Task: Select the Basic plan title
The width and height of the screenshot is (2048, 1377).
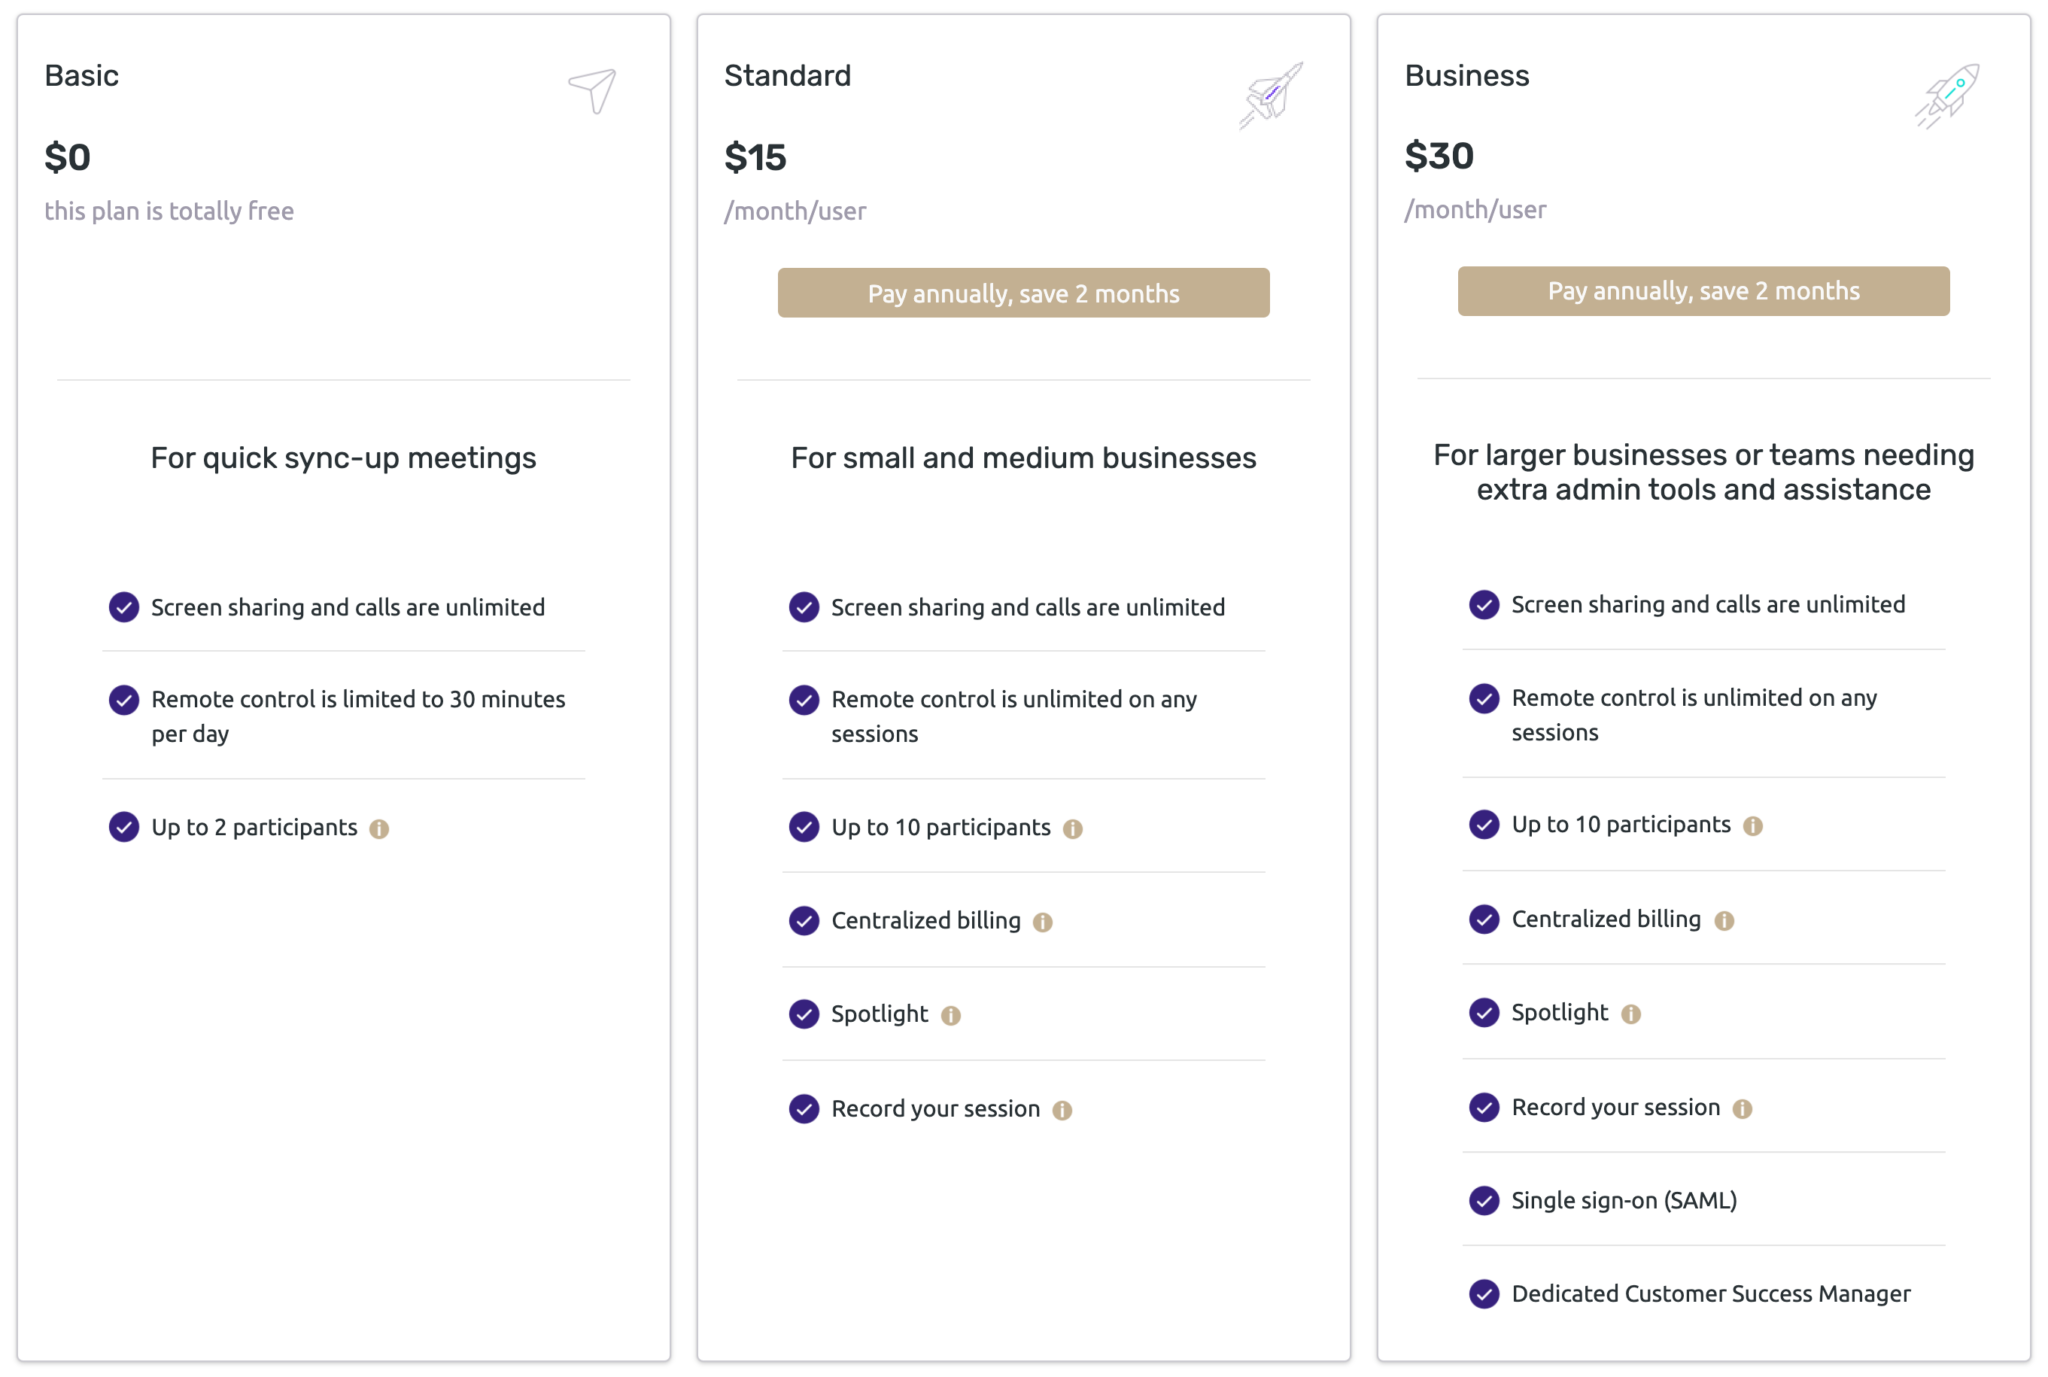Action: [x=82, y=74]
